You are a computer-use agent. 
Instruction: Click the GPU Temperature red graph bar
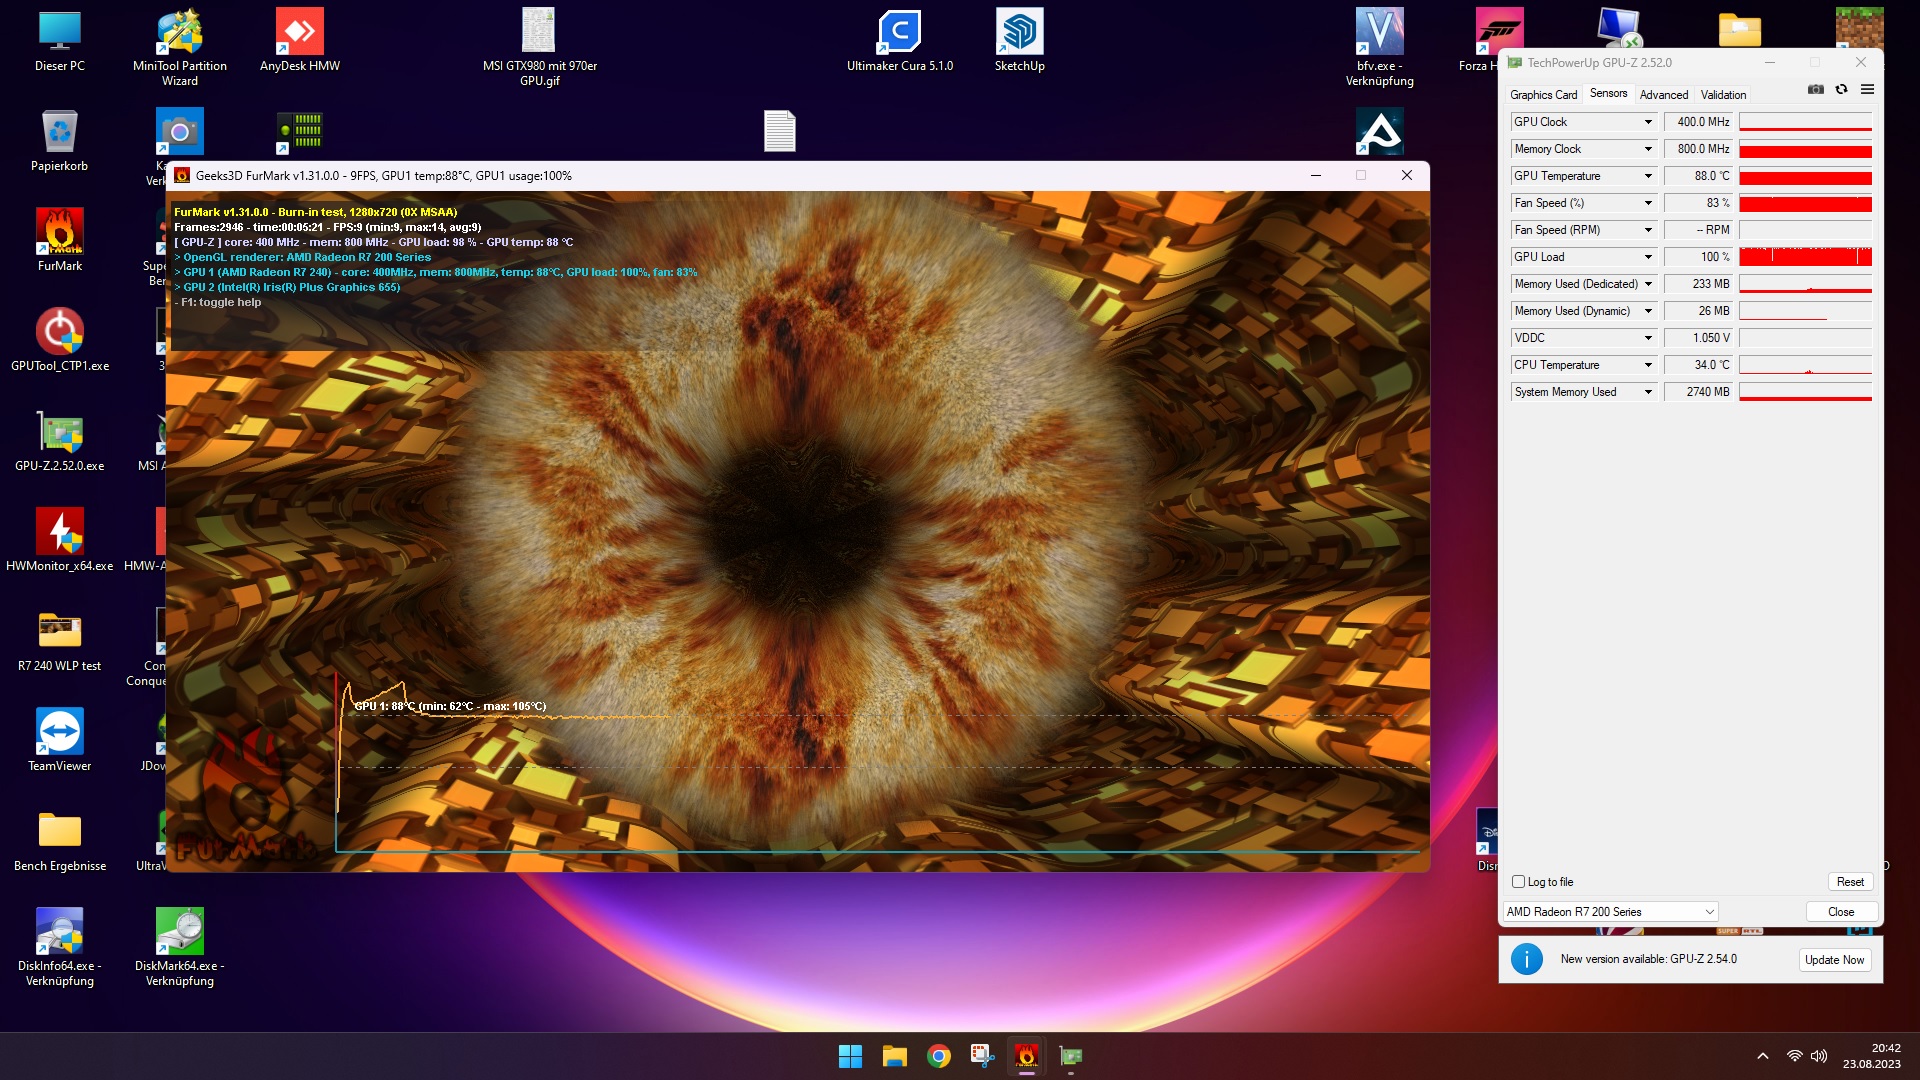pyautogui.click(x=1805, y=177)
